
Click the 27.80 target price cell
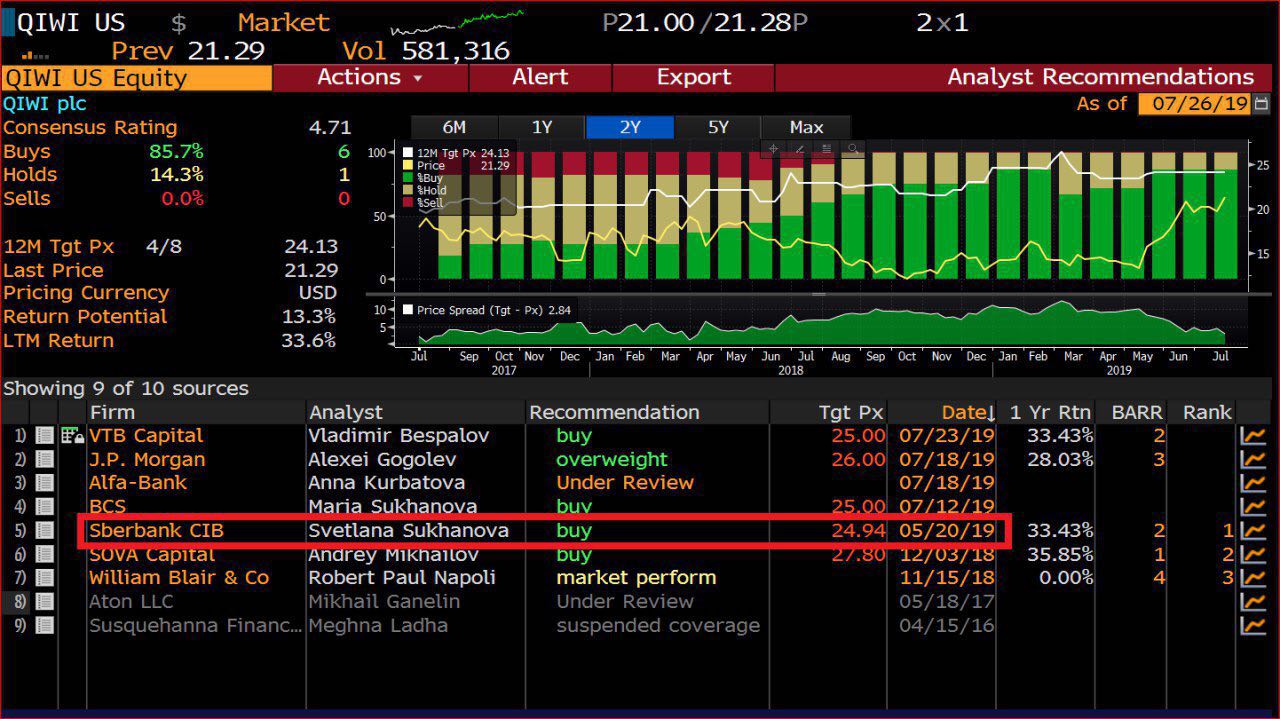pyautogui.click(x=858, y=554)
